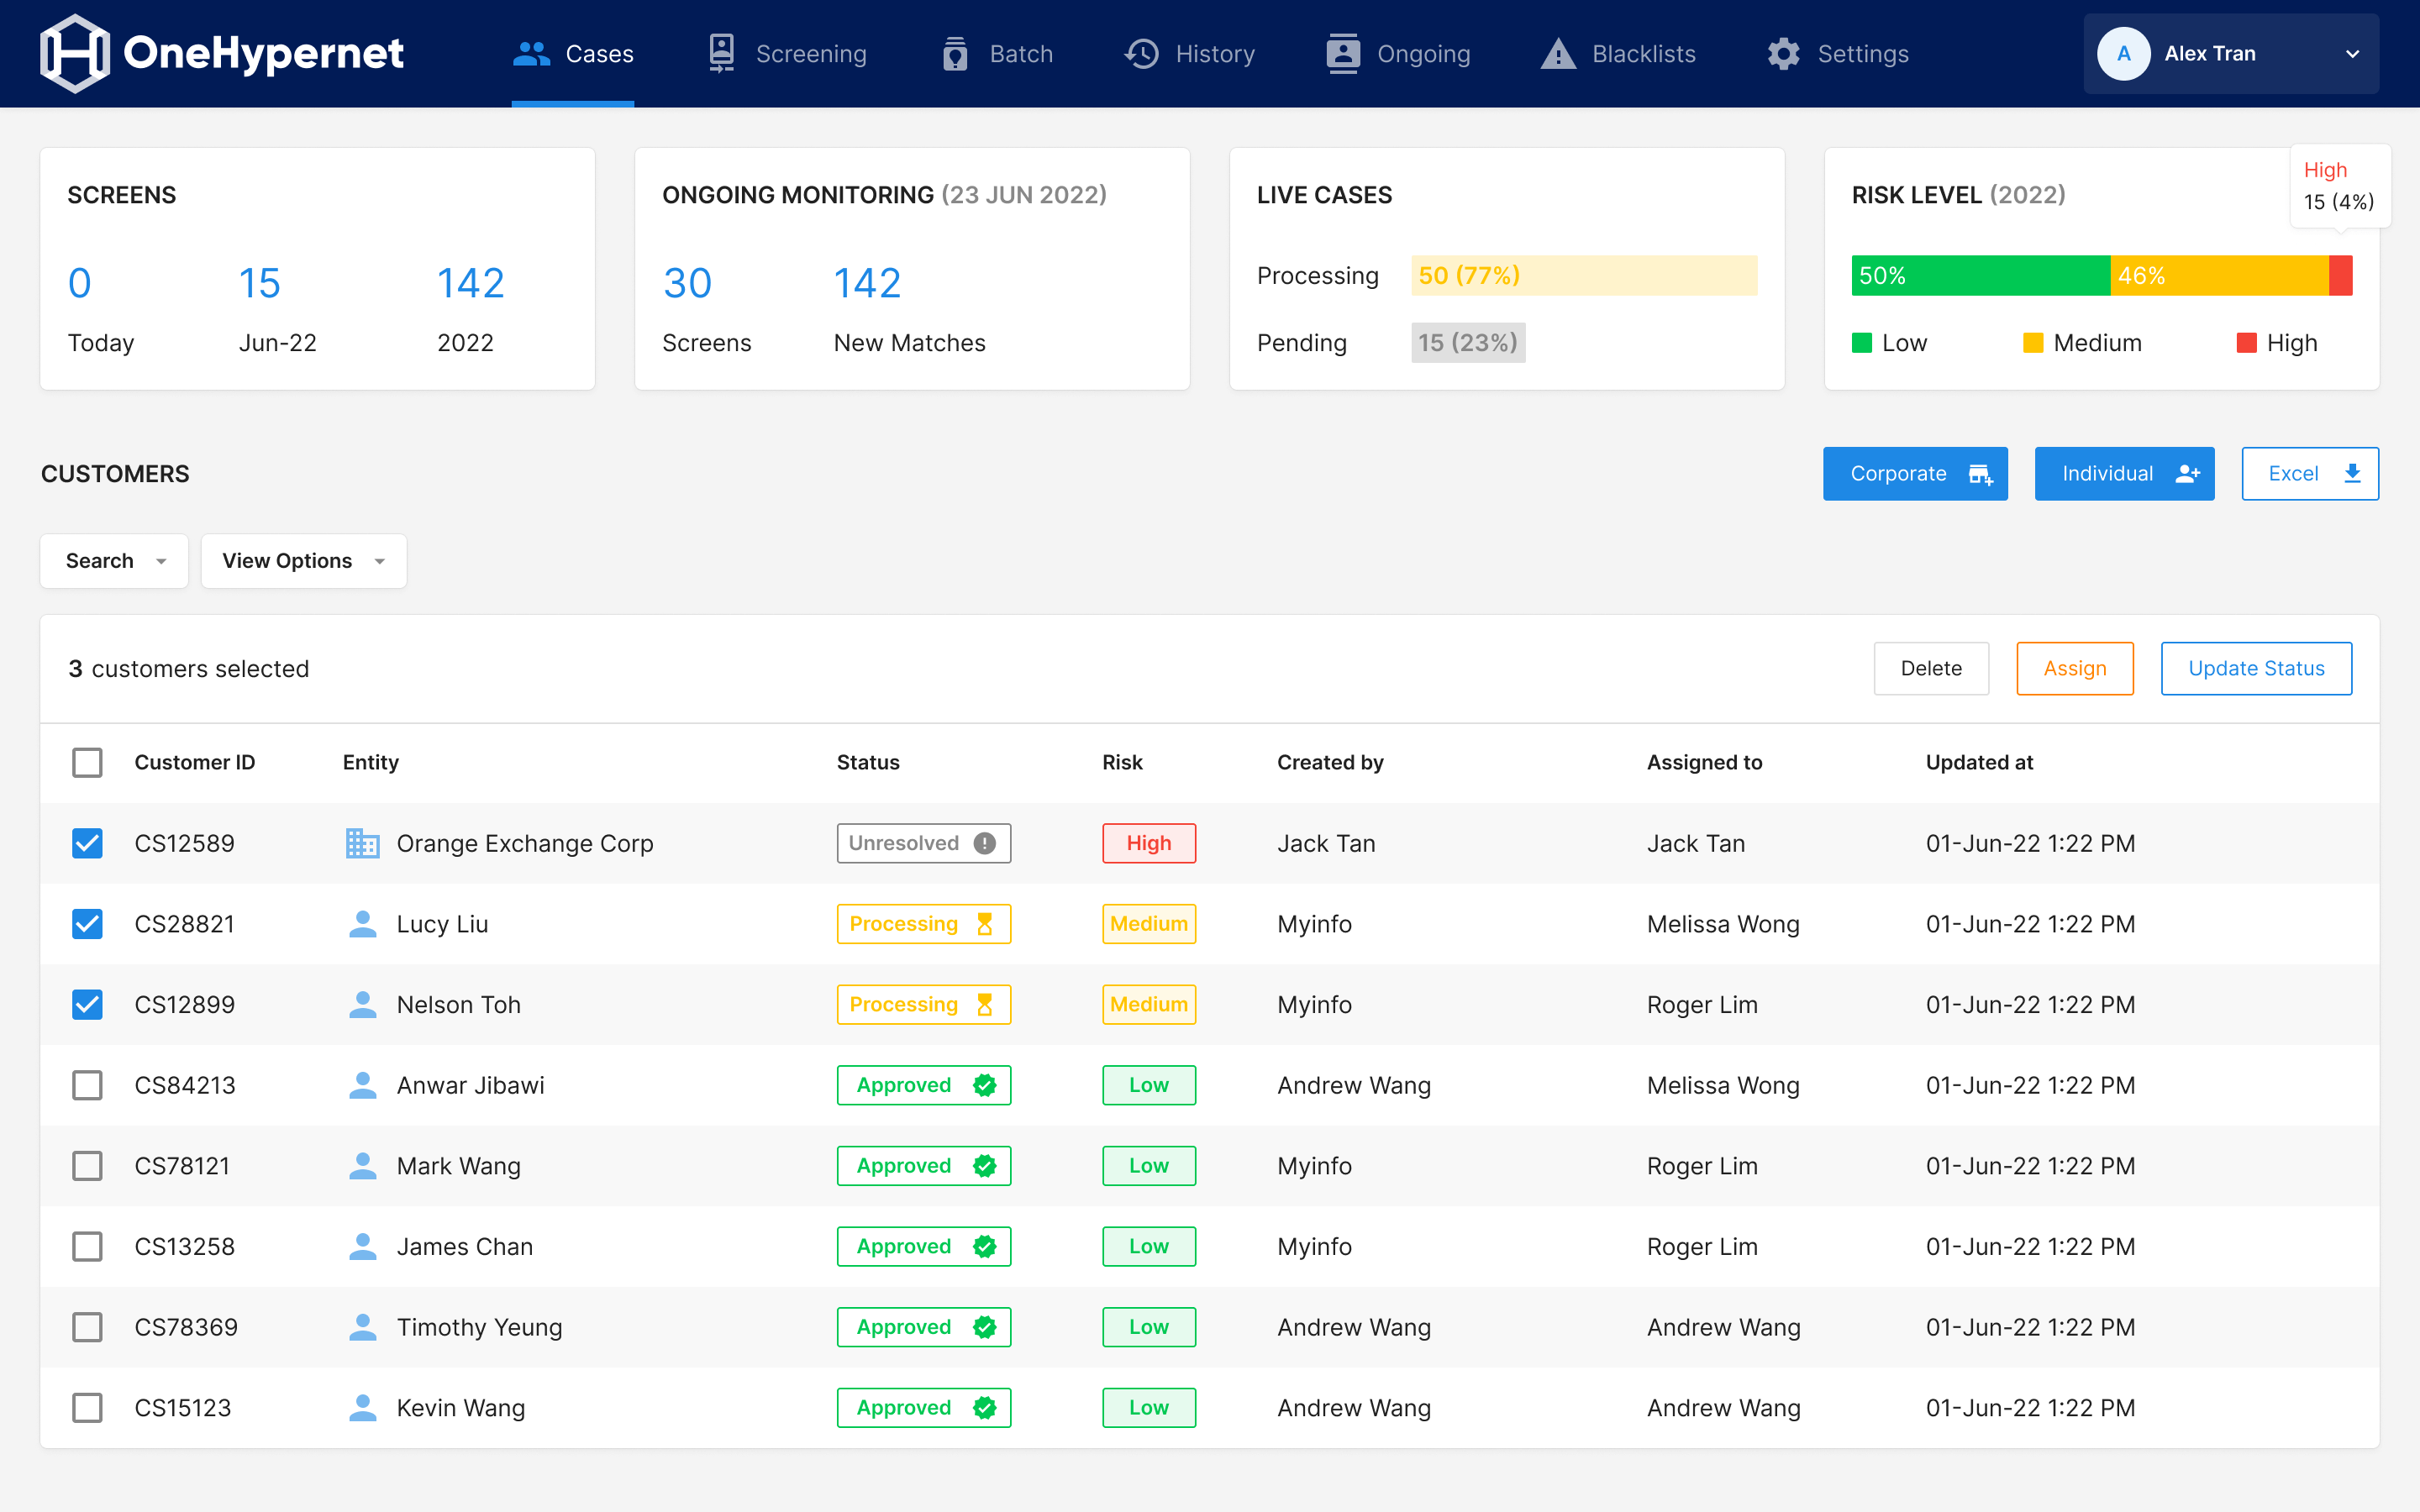Open the Ongoing menu item
Screen dimensions: 2420x1512
[1398, 53]
